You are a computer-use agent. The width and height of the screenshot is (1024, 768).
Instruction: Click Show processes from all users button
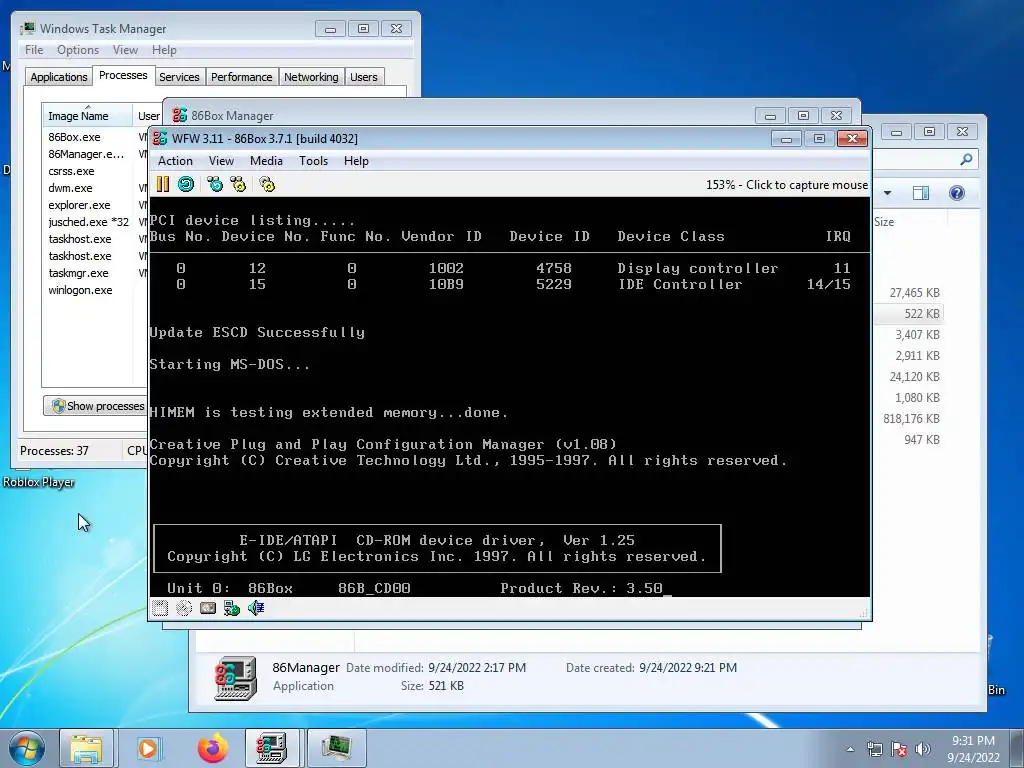click(x=97, y=406)
